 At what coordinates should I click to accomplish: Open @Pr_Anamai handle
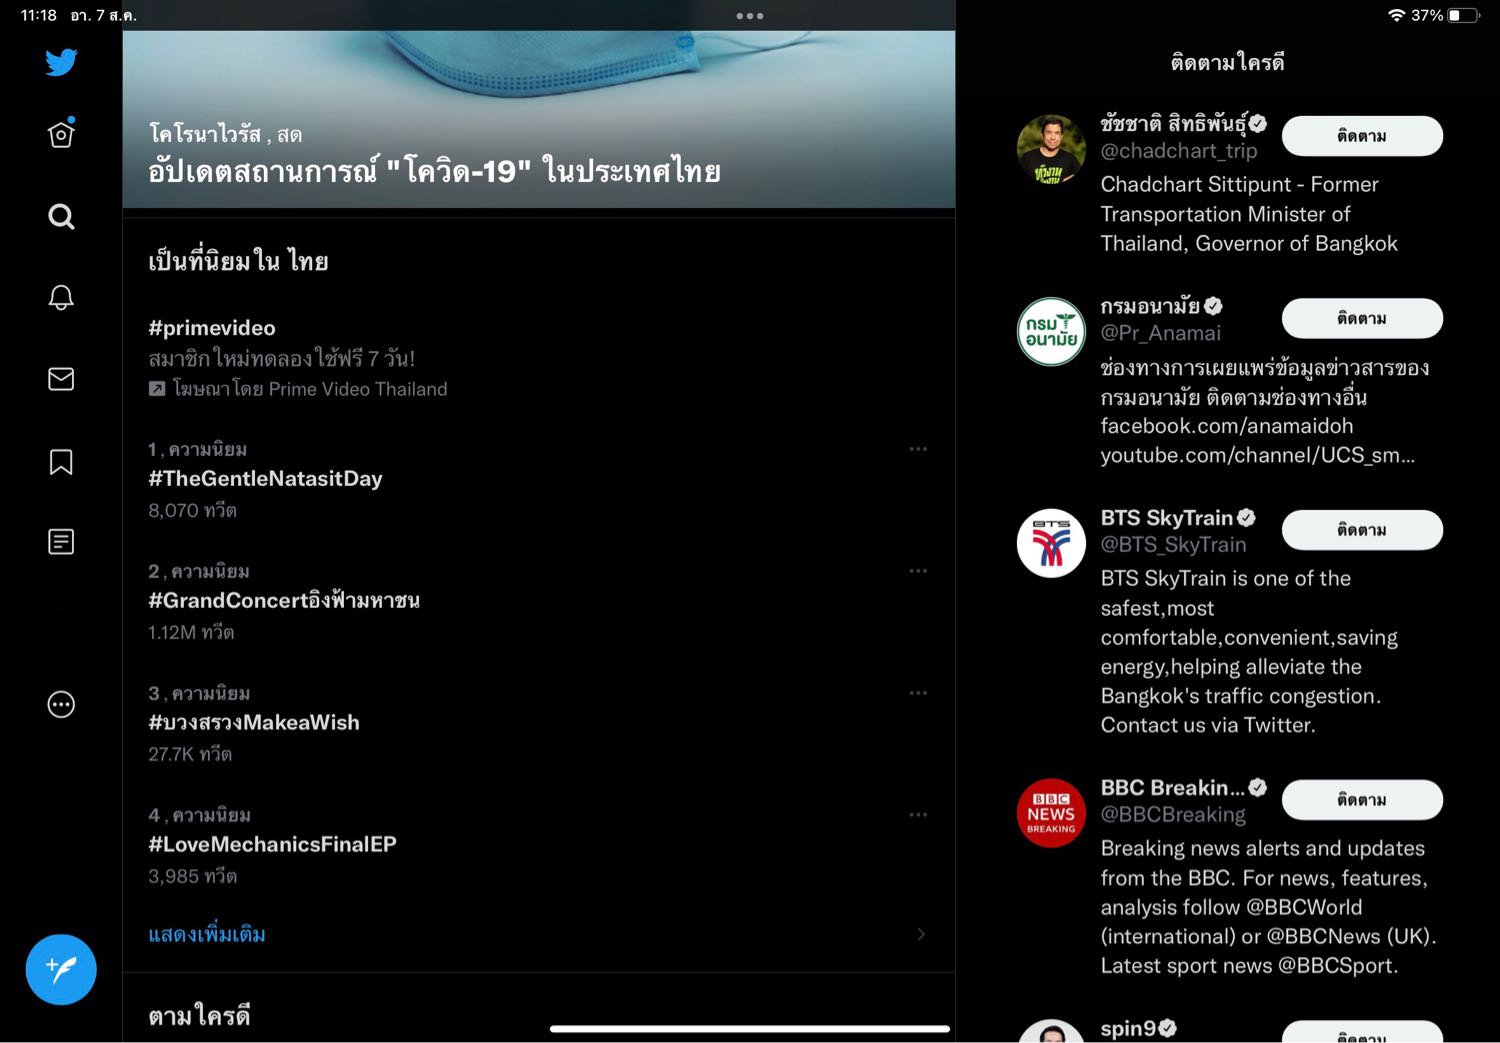1161,333
